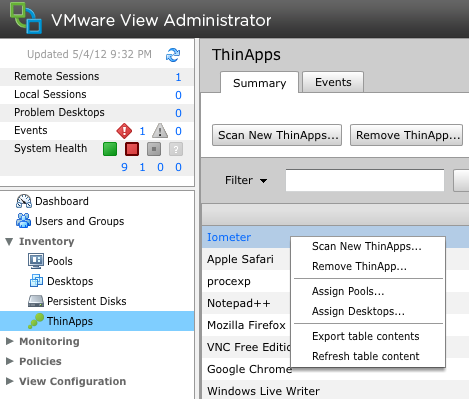This screenshot has width=469, height=399.
Task: Click the Desktops icon
Action: pos(36,281)
